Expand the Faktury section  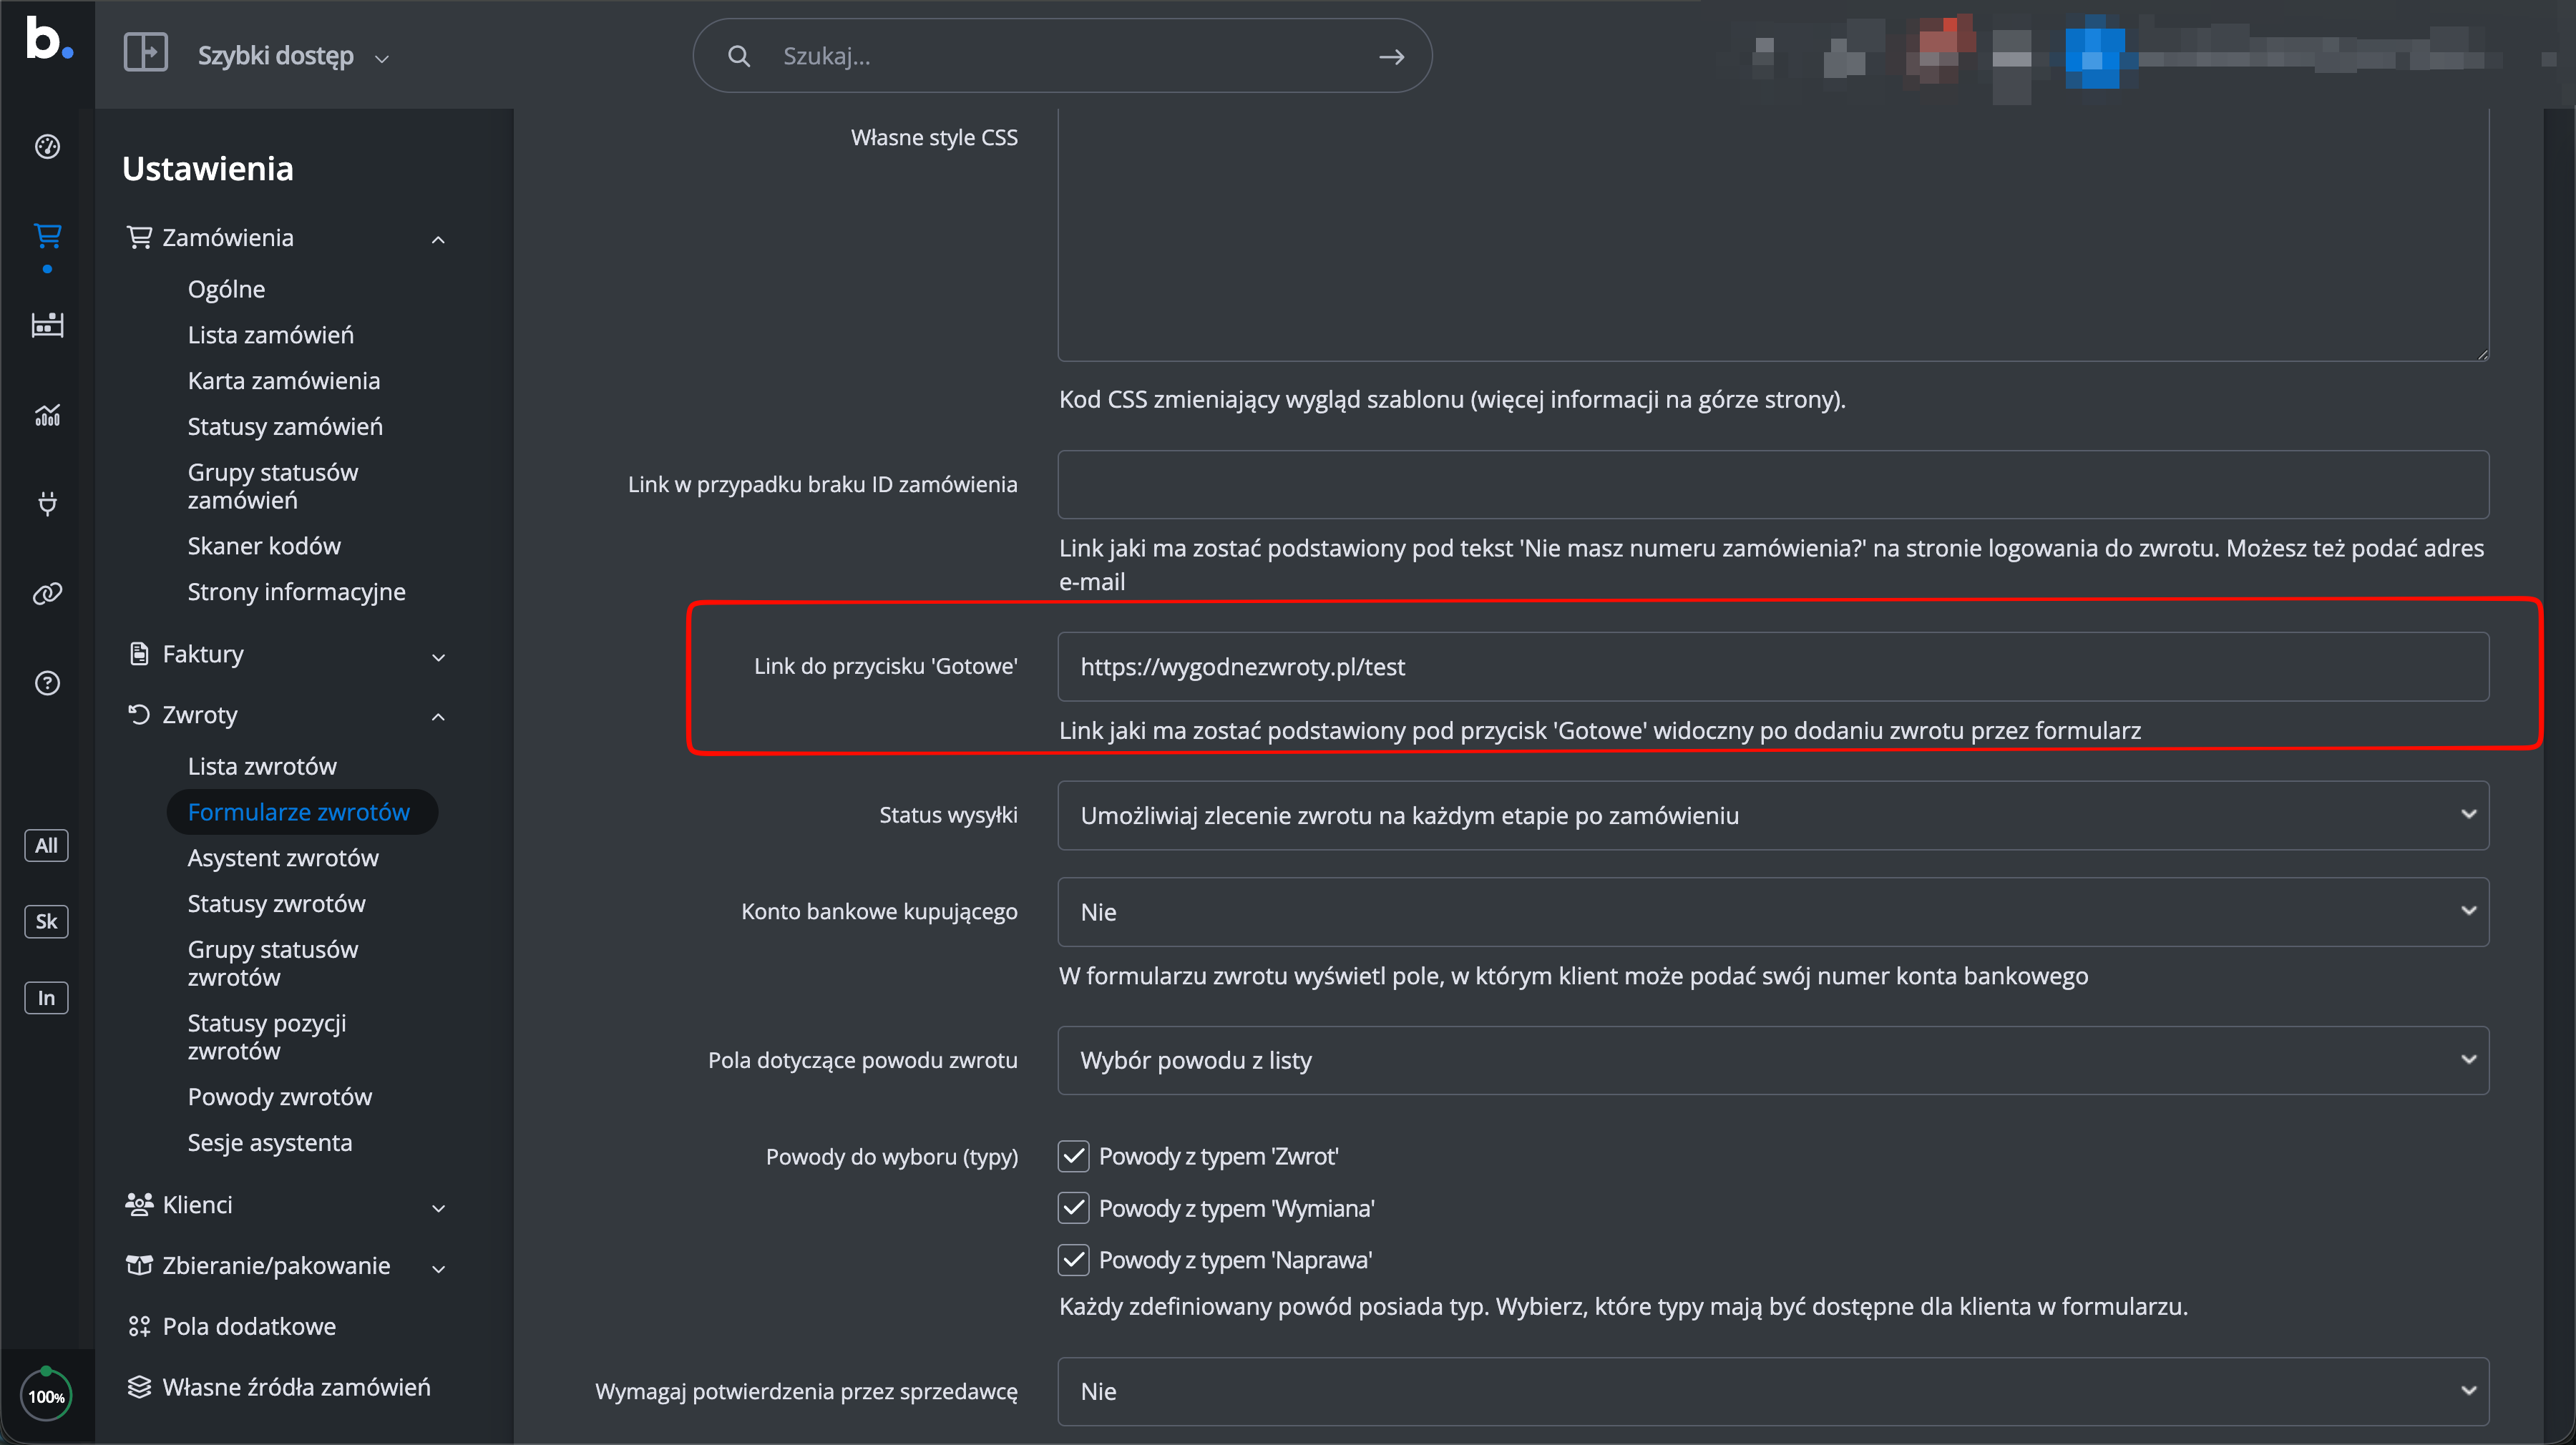(x=286, y=654)
